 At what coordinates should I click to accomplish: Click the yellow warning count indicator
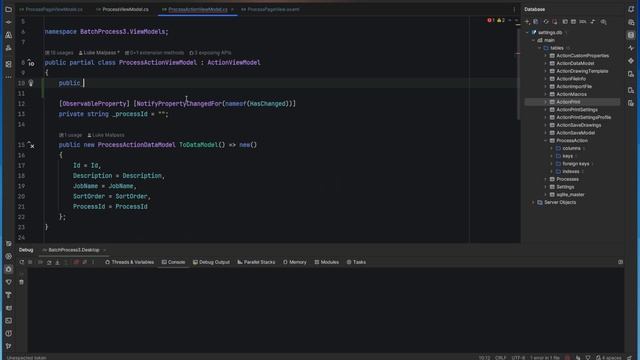click(x=501, y=20)
